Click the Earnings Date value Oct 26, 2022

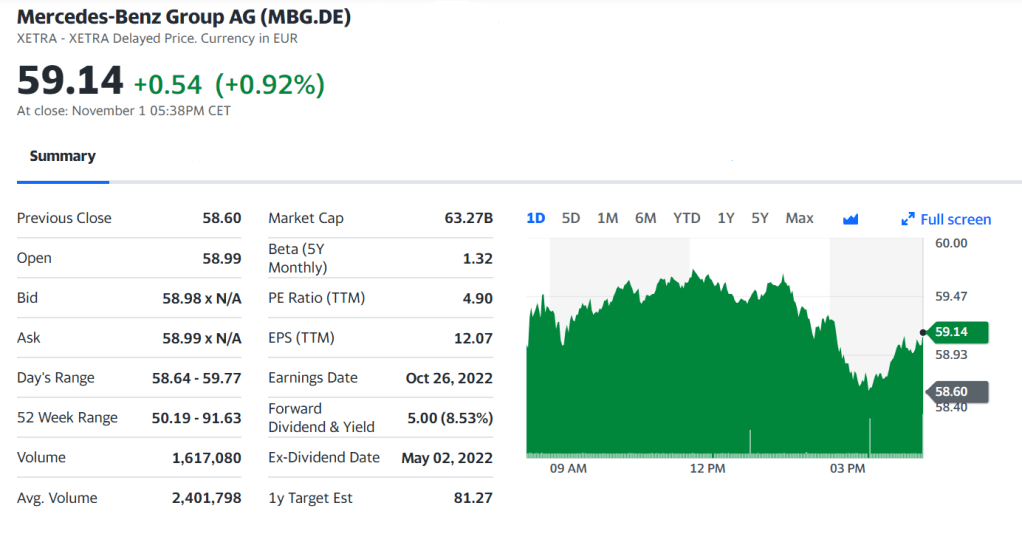[x=449, y=378]
